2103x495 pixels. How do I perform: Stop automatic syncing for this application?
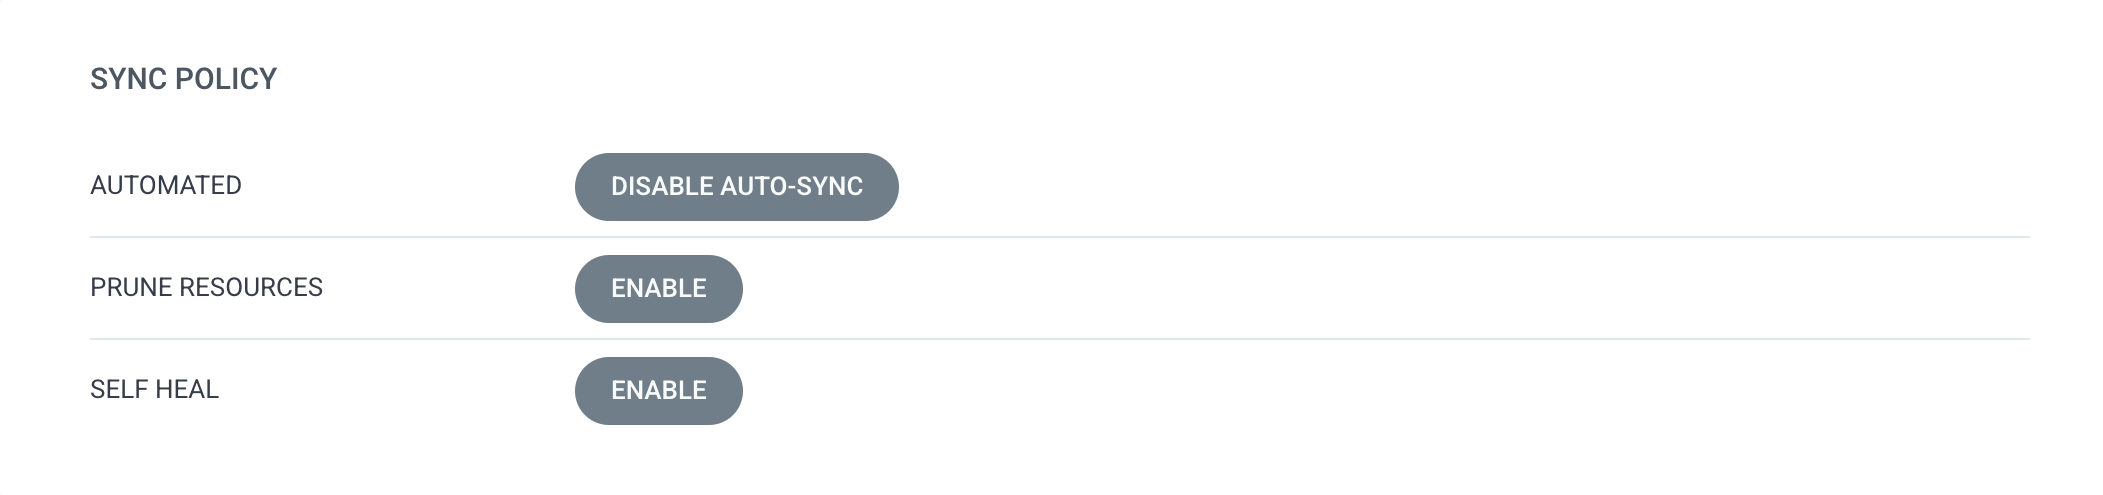(736, 187)
